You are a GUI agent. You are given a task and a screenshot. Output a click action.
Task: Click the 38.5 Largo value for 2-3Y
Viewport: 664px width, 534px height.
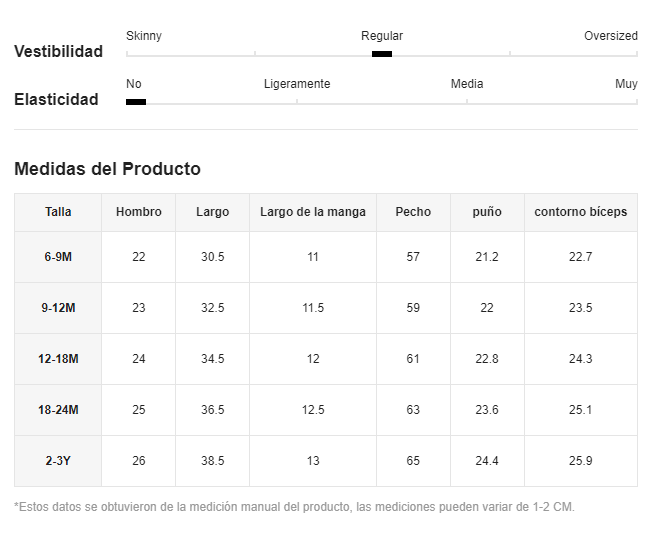213,461
